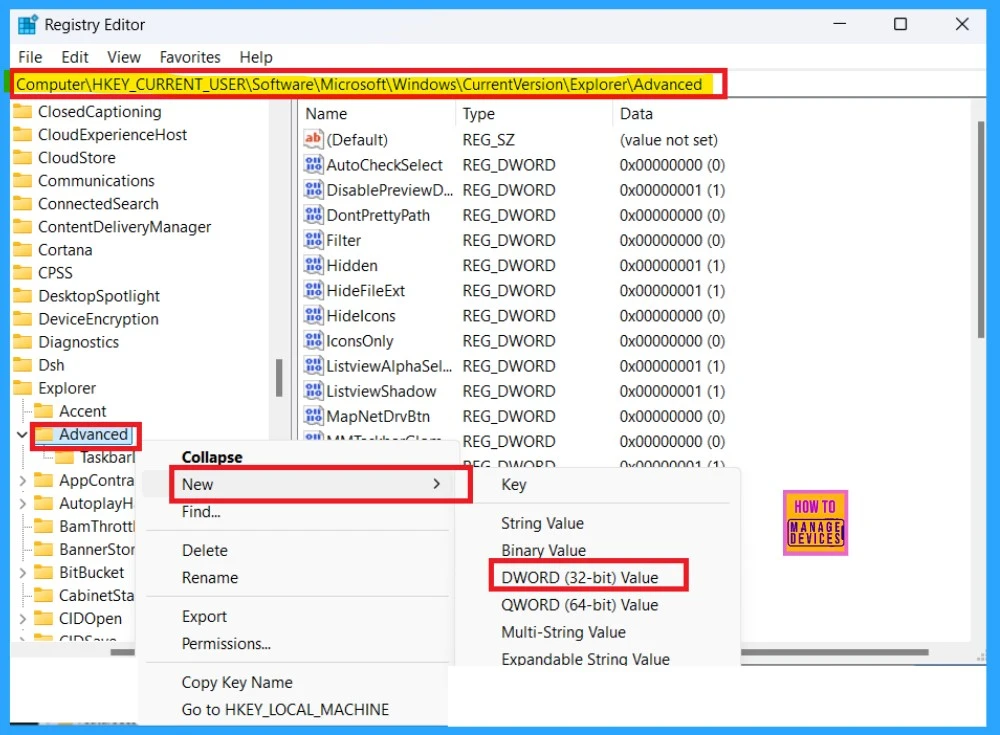This screenshot has width=1000, height=735.
Task: Click the CloudStore folder icon
Action: 22,158
